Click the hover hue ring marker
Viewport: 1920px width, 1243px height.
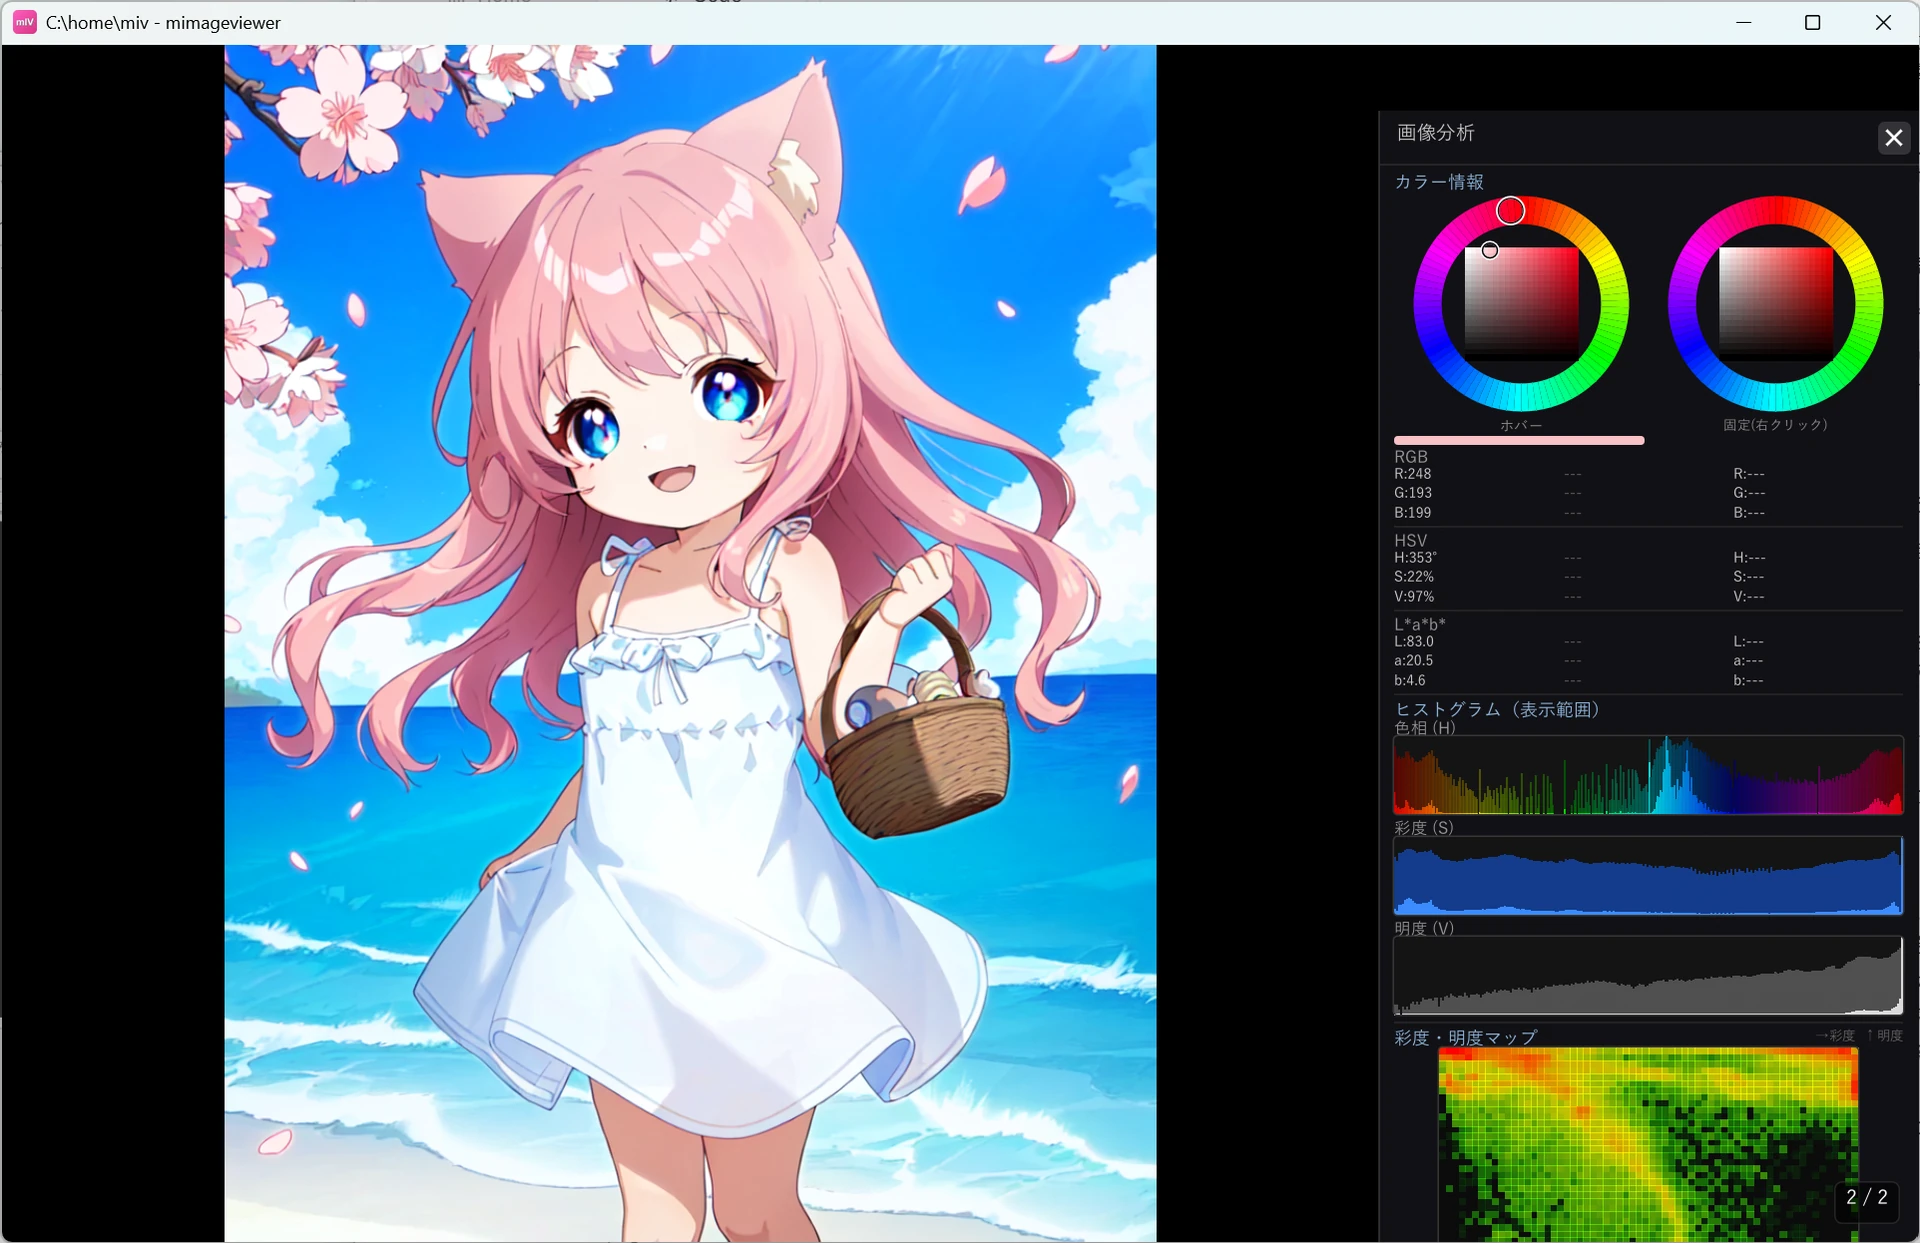point(1510,211)
